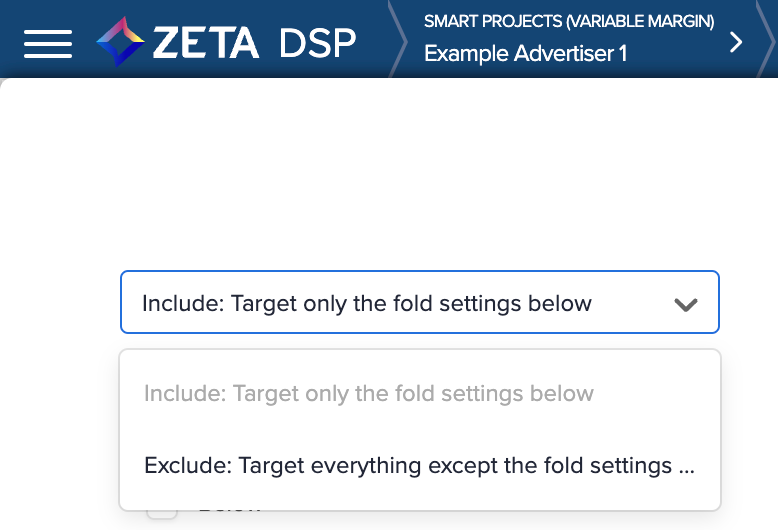Click the Zeta diamond logo

coord(120,42)
